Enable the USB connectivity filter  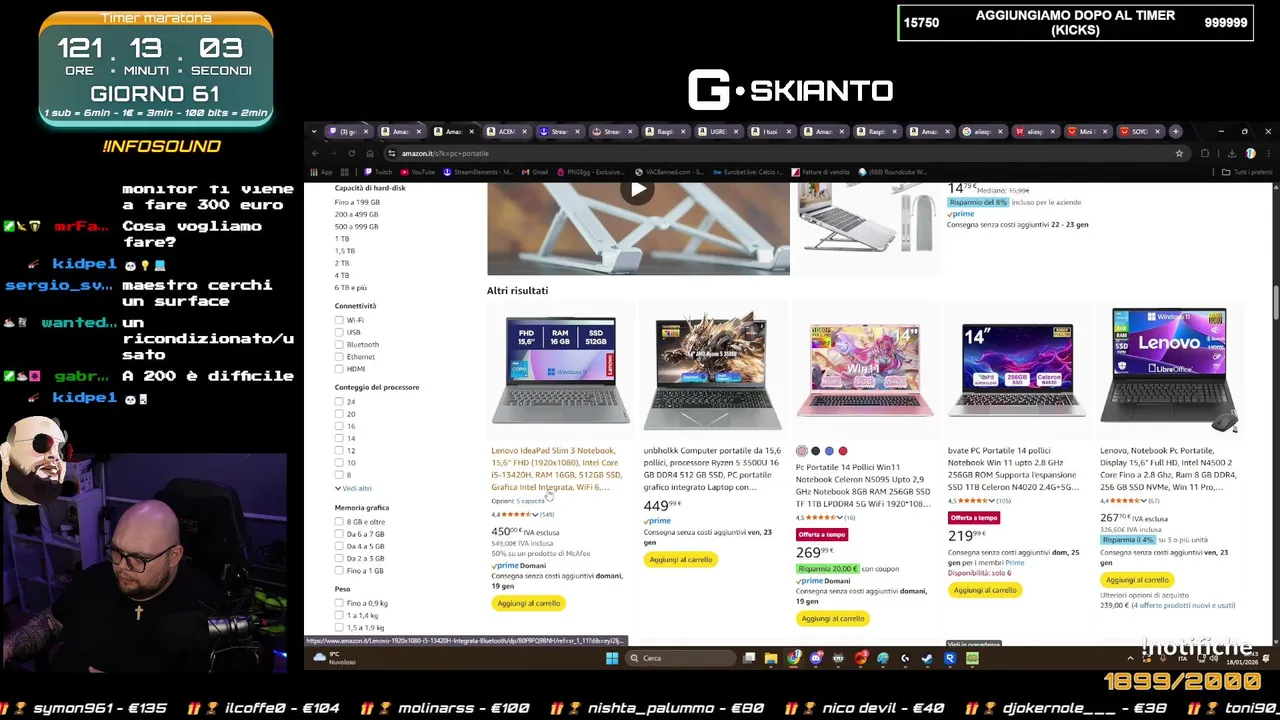click(x=339, y=332)
